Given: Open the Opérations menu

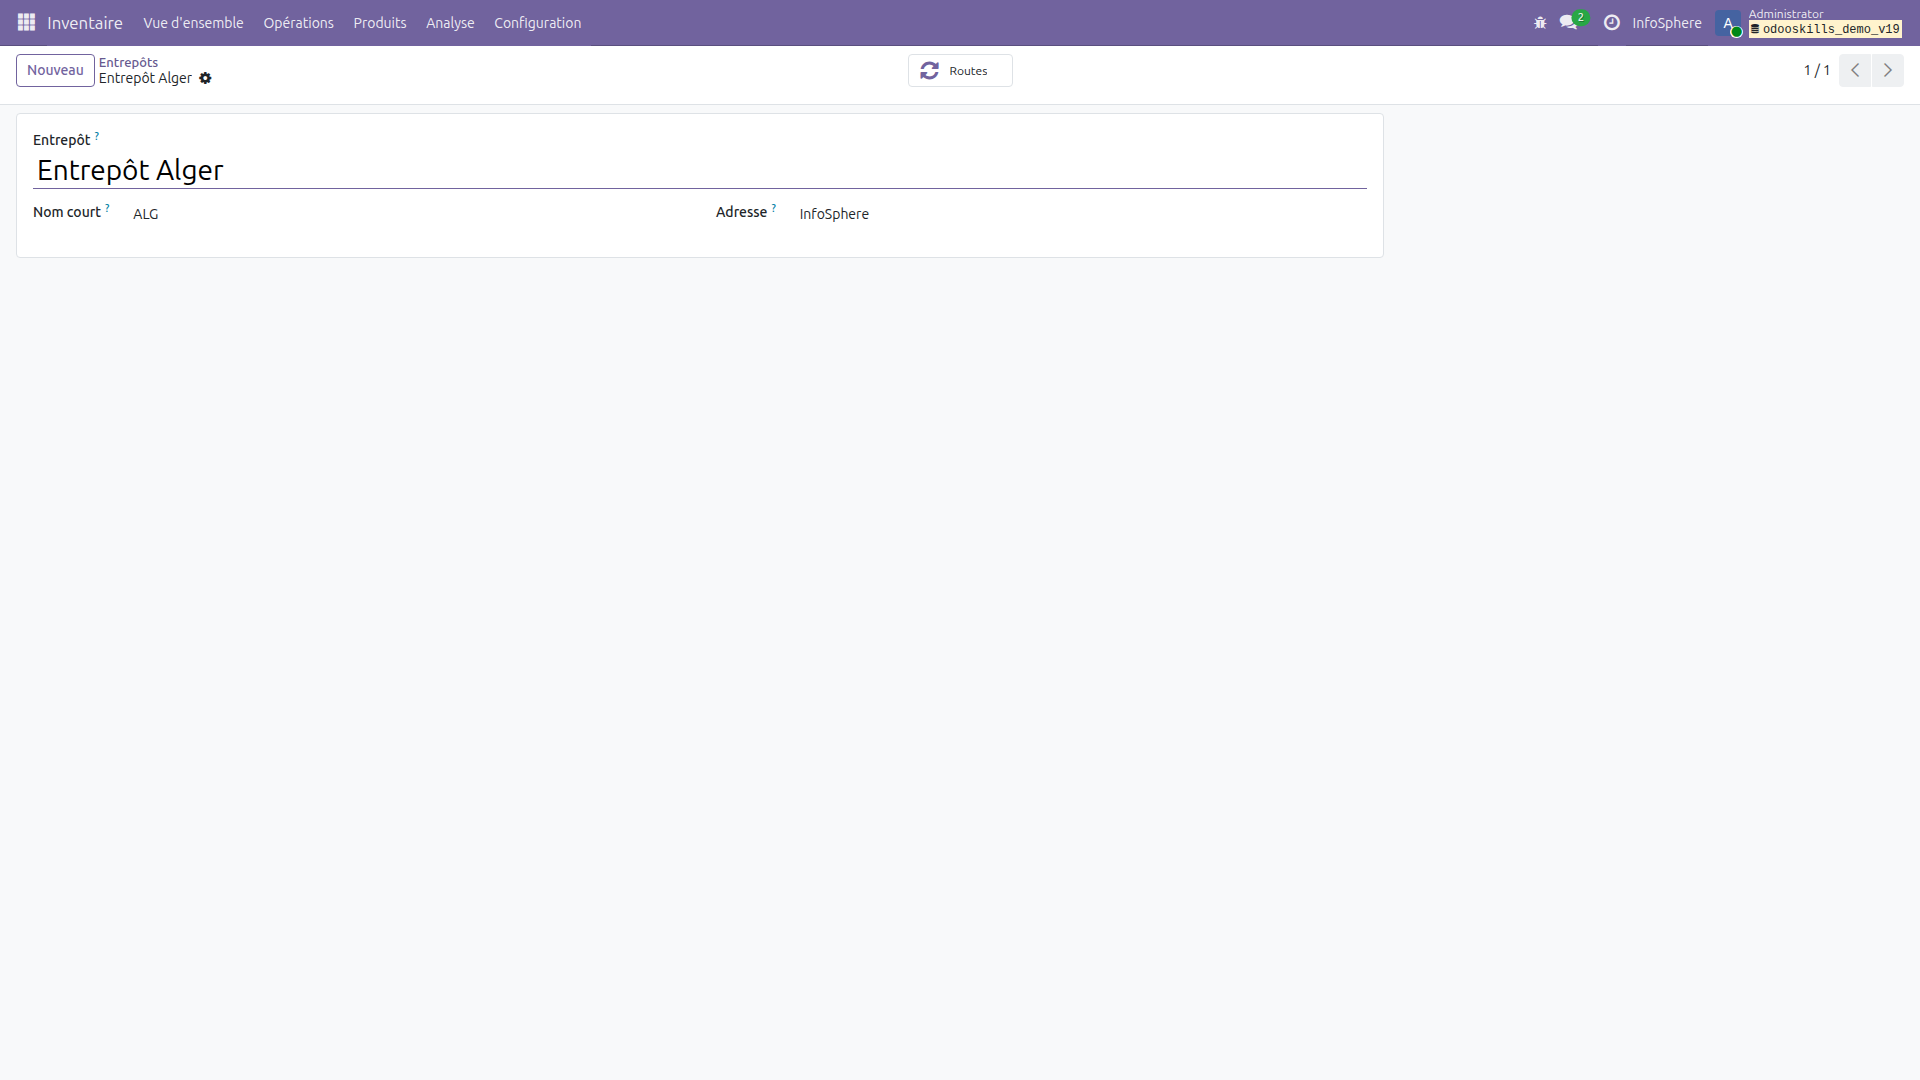Looking at the screenshot, I should 298,22.
